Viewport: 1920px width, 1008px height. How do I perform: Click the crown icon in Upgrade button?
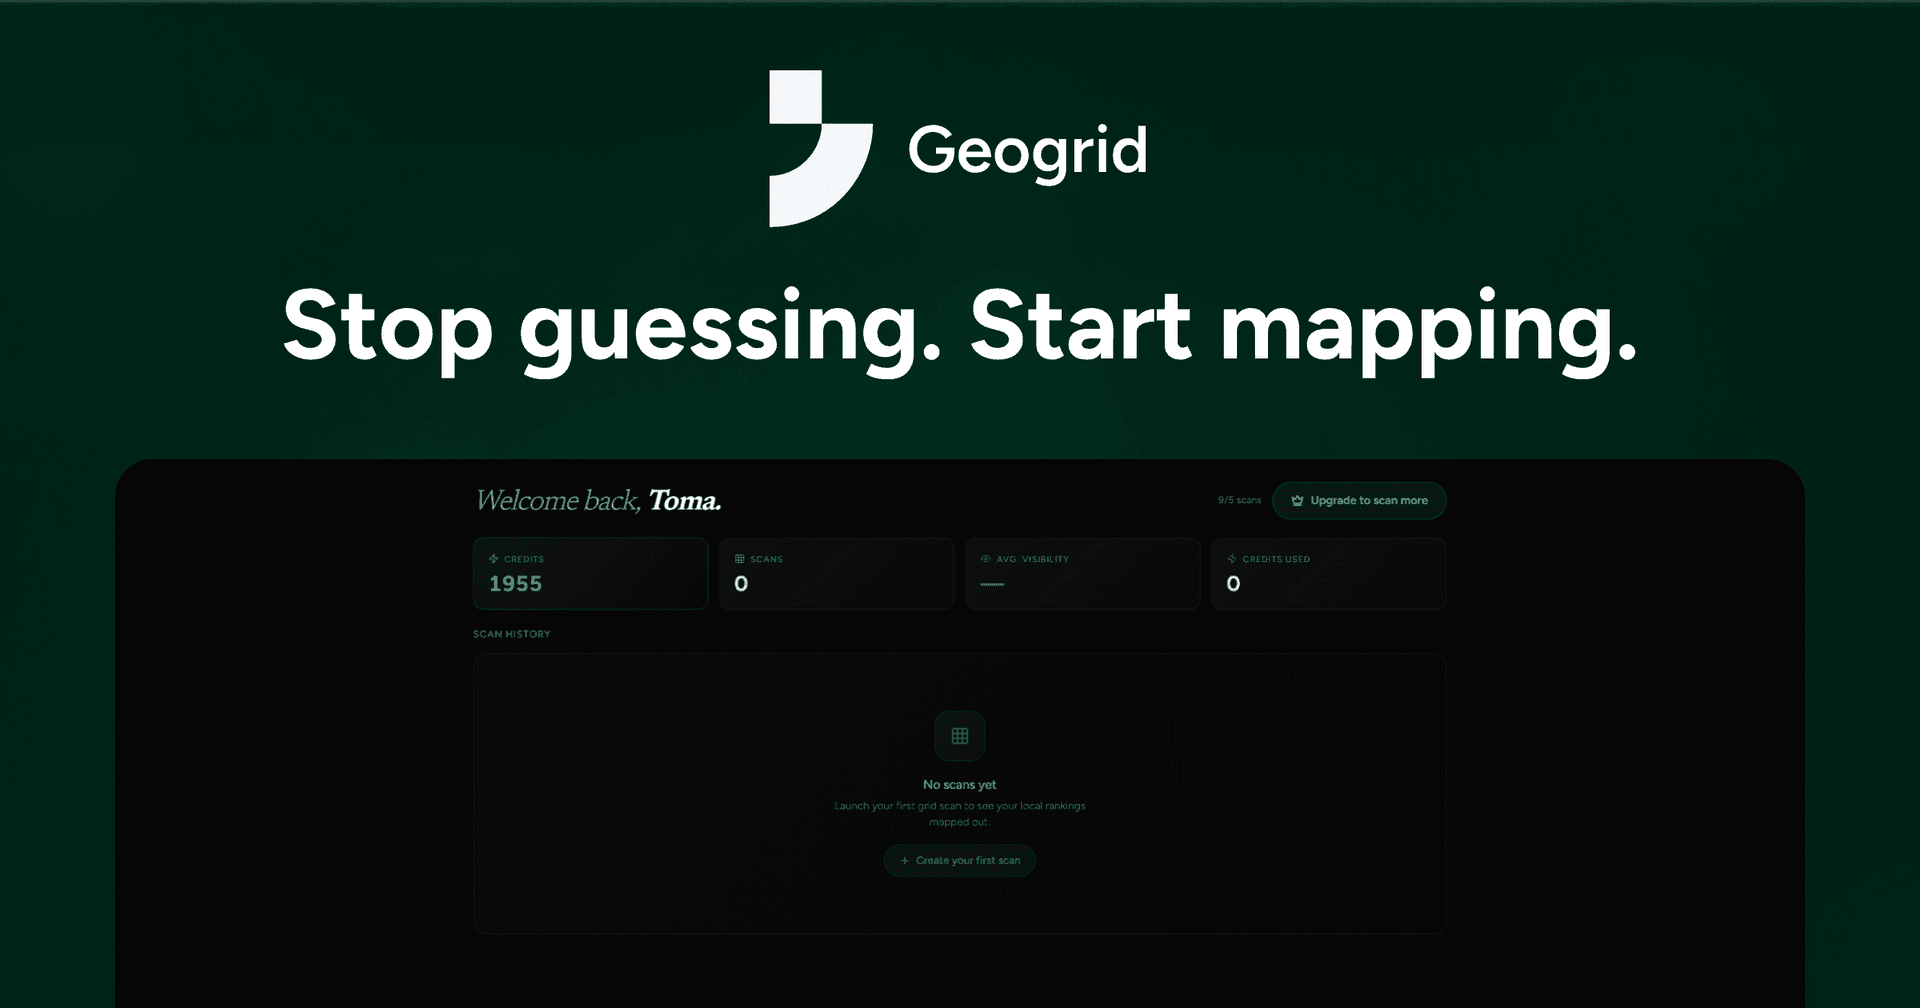click(x=1297, y=501)
